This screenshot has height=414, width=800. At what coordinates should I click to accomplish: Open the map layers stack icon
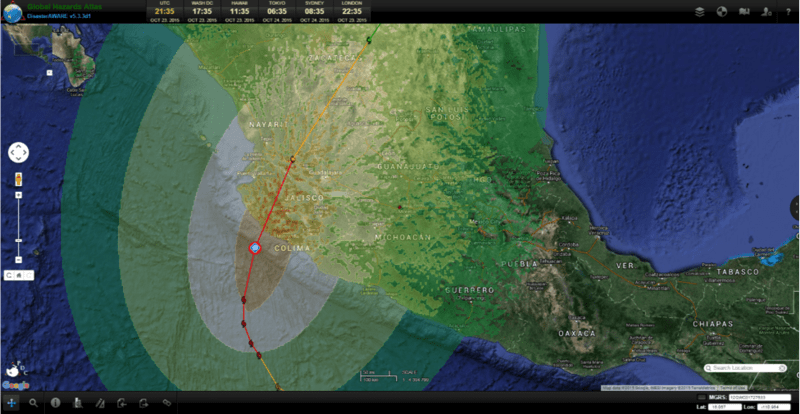tap(700, 11)
